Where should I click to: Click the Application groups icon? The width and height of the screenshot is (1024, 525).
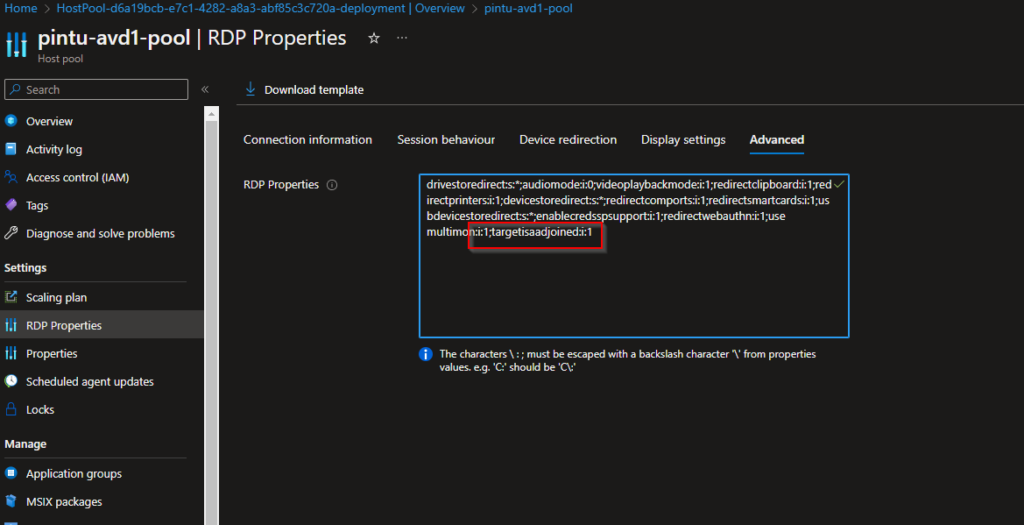tap(10, 473)
